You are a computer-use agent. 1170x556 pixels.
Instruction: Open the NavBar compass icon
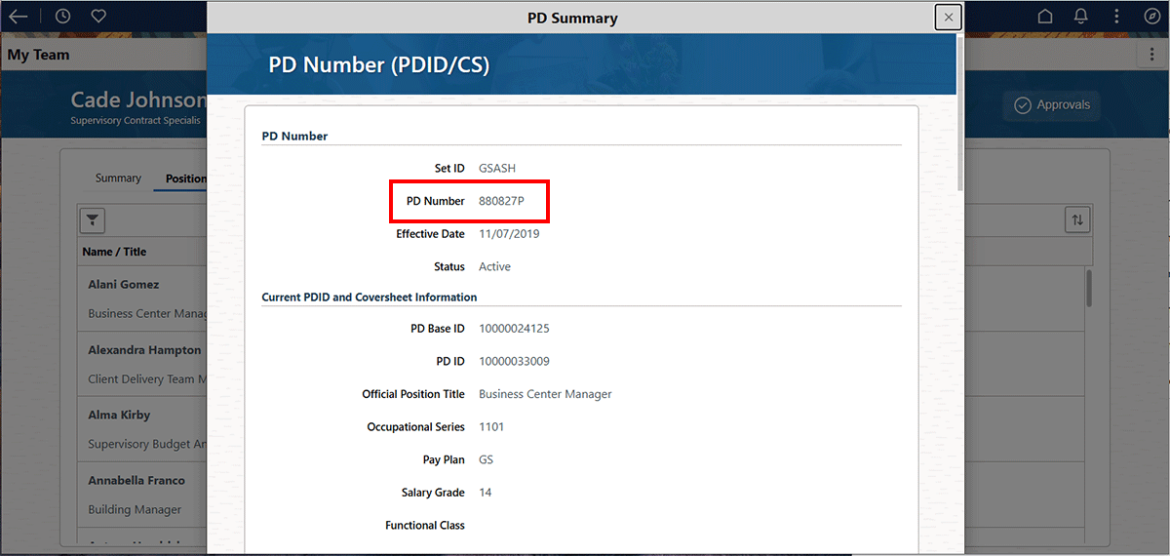click(x=1151, y=16)
